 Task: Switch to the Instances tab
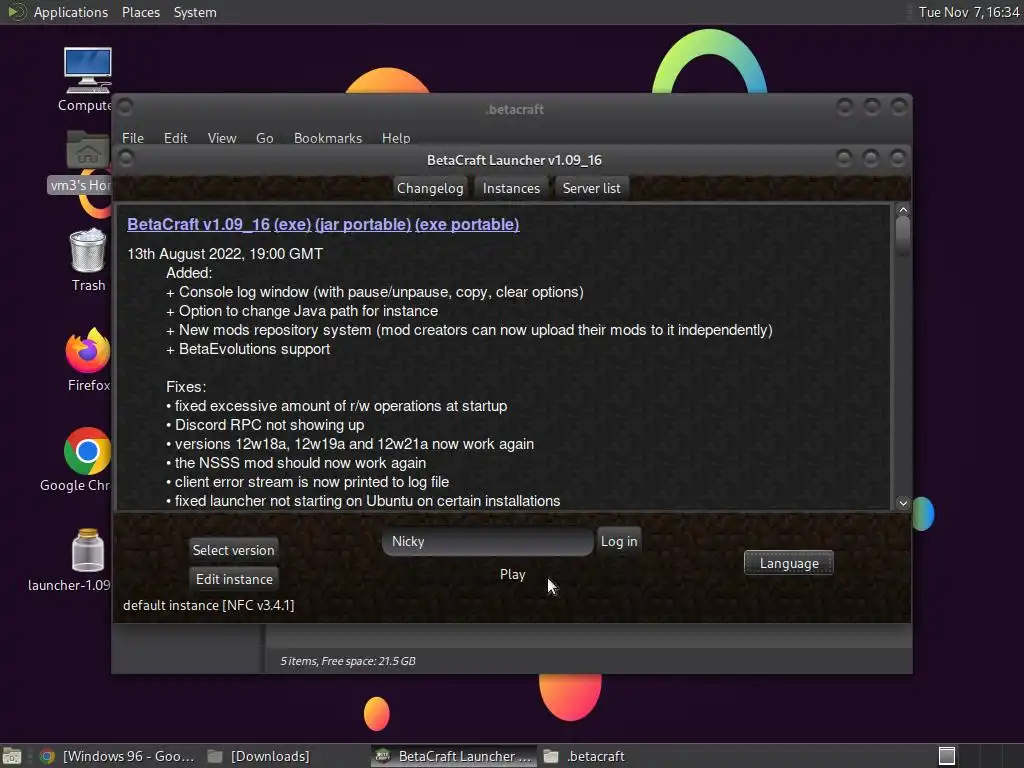[511, 188]
